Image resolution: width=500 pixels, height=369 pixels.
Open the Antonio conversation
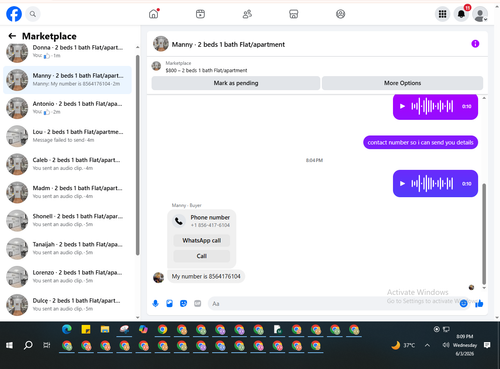point(67,108)
